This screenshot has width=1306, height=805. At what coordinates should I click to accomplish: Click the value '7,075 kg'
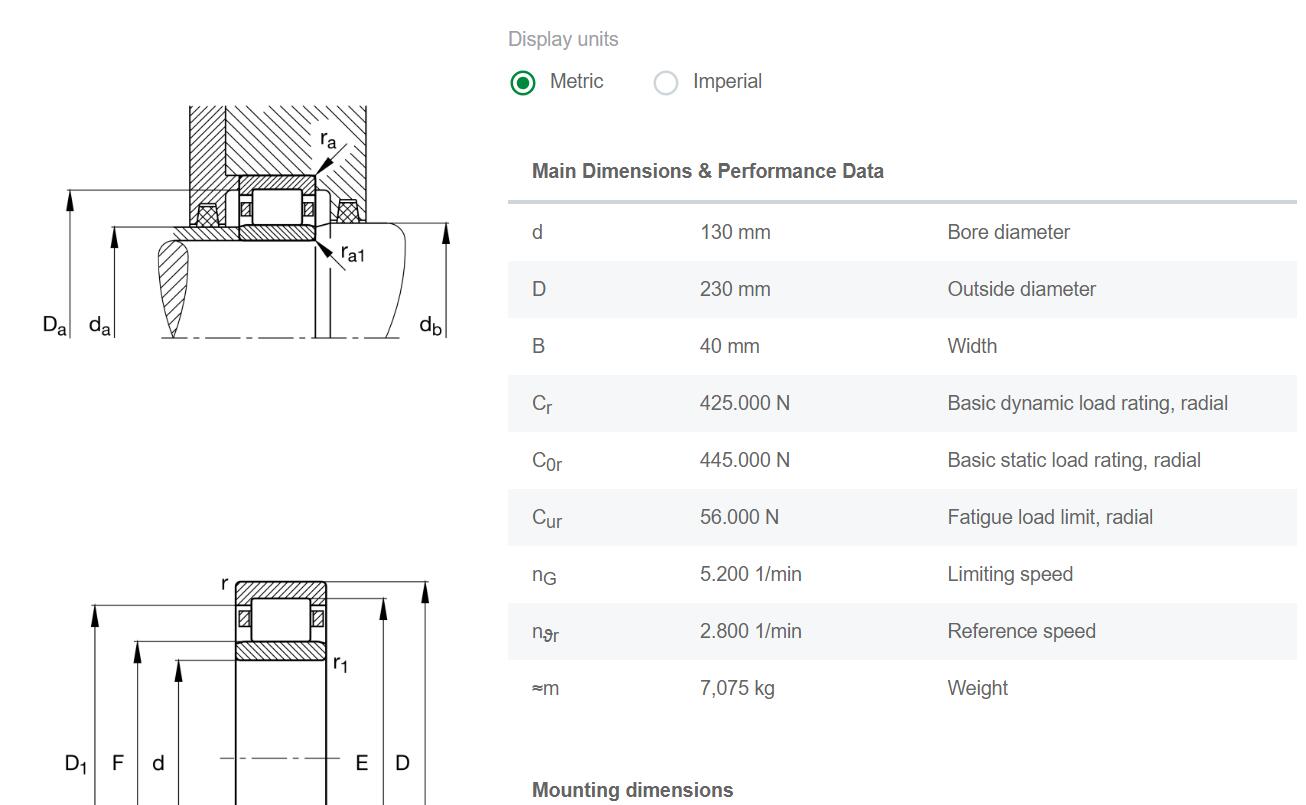click(737, 688)
